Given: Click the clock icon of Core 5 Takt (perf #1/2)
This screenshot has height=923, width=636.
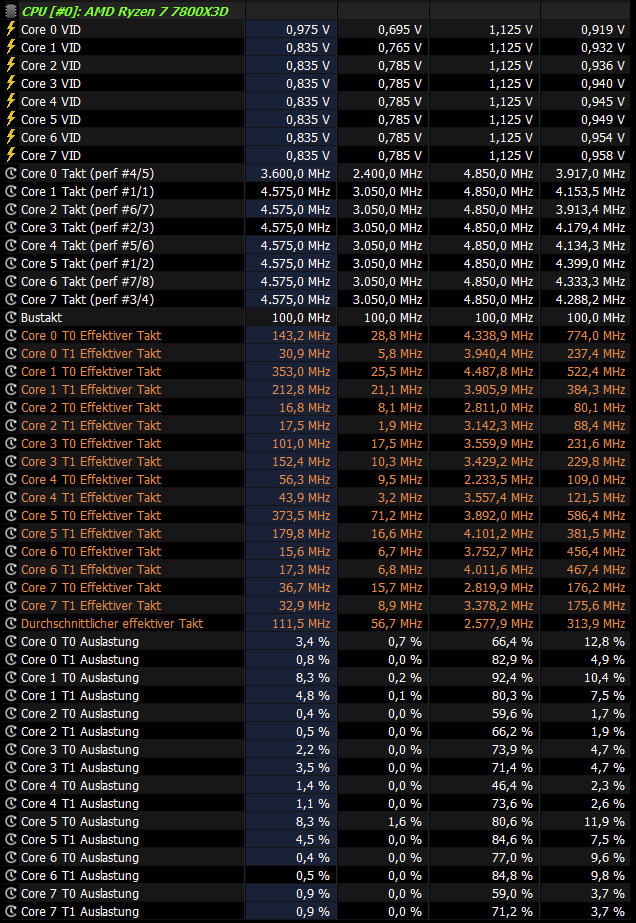Looking at the screenshot, I should [10, 263].
